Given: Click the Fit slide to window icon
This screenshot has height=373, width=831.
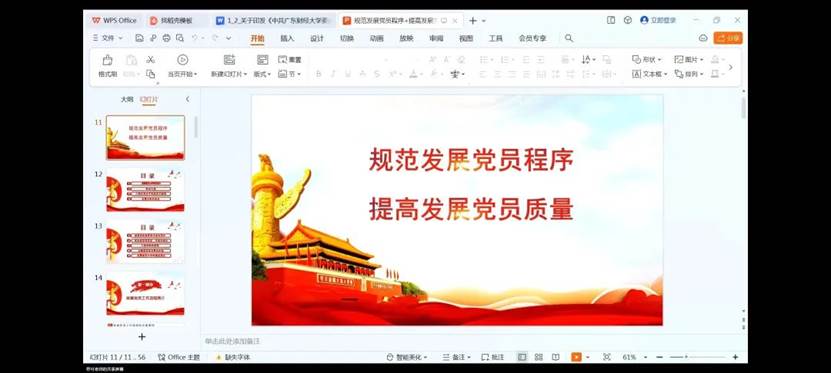Looking at the screenshot, I should [x=607, y=357].
